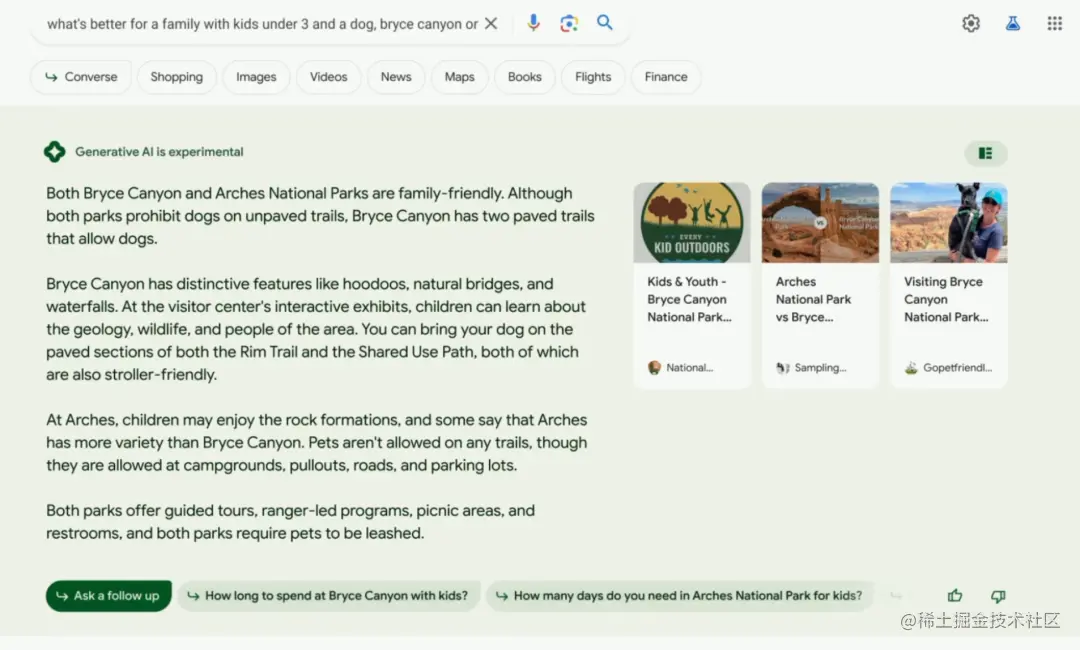Ask 'How many days do you need in Arches' suggestion

[x=680, y=596]
